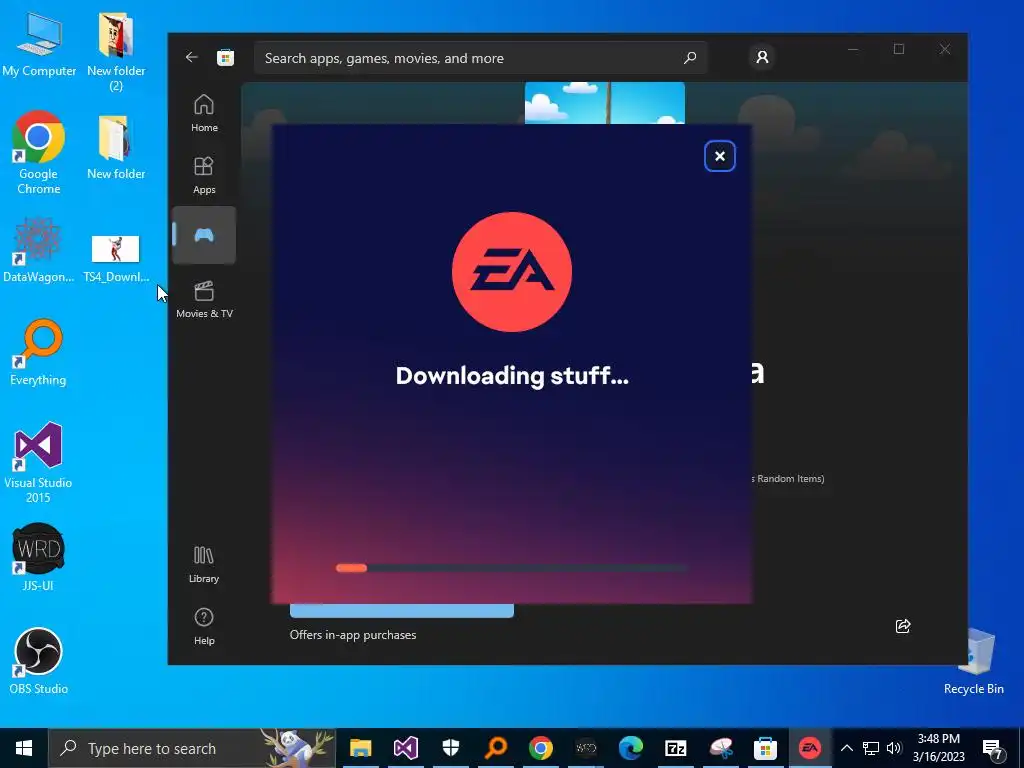The height and width of the screenshot is (768, 1024).
Task: Close the Microsoft Store window
Action: (944, 50)
